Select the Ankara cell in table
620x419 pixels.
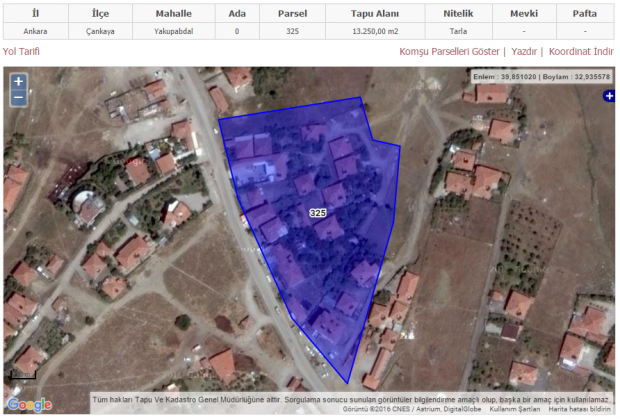click(x=36, y=31)
